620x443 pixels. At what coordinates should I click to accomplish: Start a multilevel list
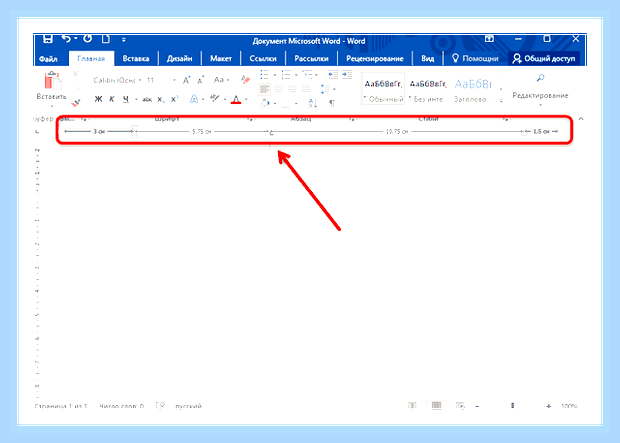tap(307, 74)
